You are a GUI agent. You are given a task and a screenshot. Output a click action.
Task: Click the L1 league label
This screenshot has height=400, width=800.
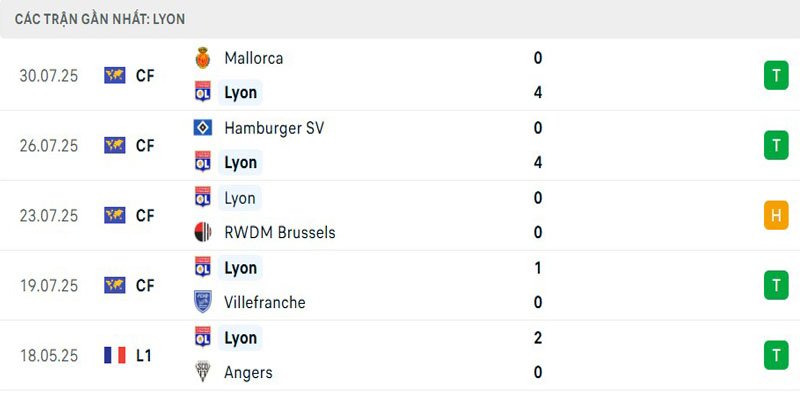(x=144, y=355)
